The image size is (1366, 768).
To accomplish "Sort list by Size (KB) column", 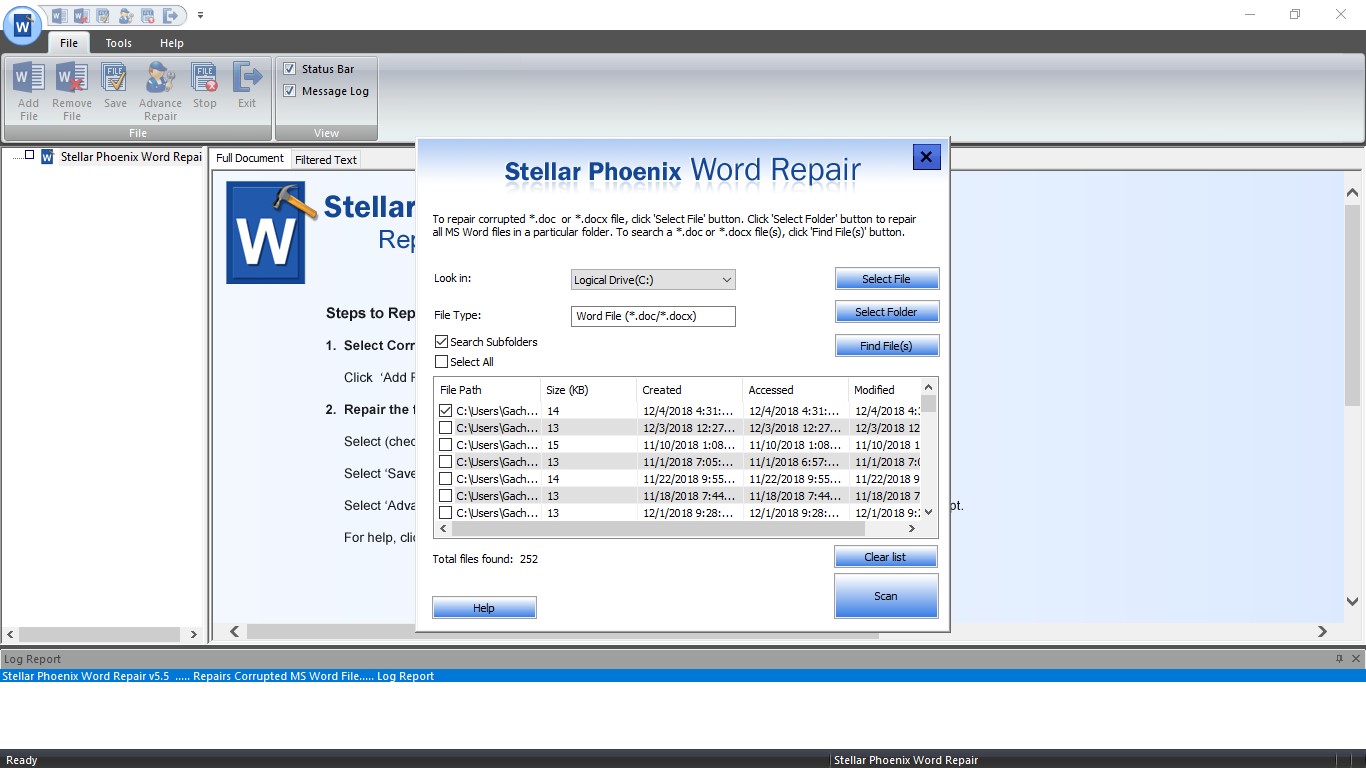I will 588,390.
